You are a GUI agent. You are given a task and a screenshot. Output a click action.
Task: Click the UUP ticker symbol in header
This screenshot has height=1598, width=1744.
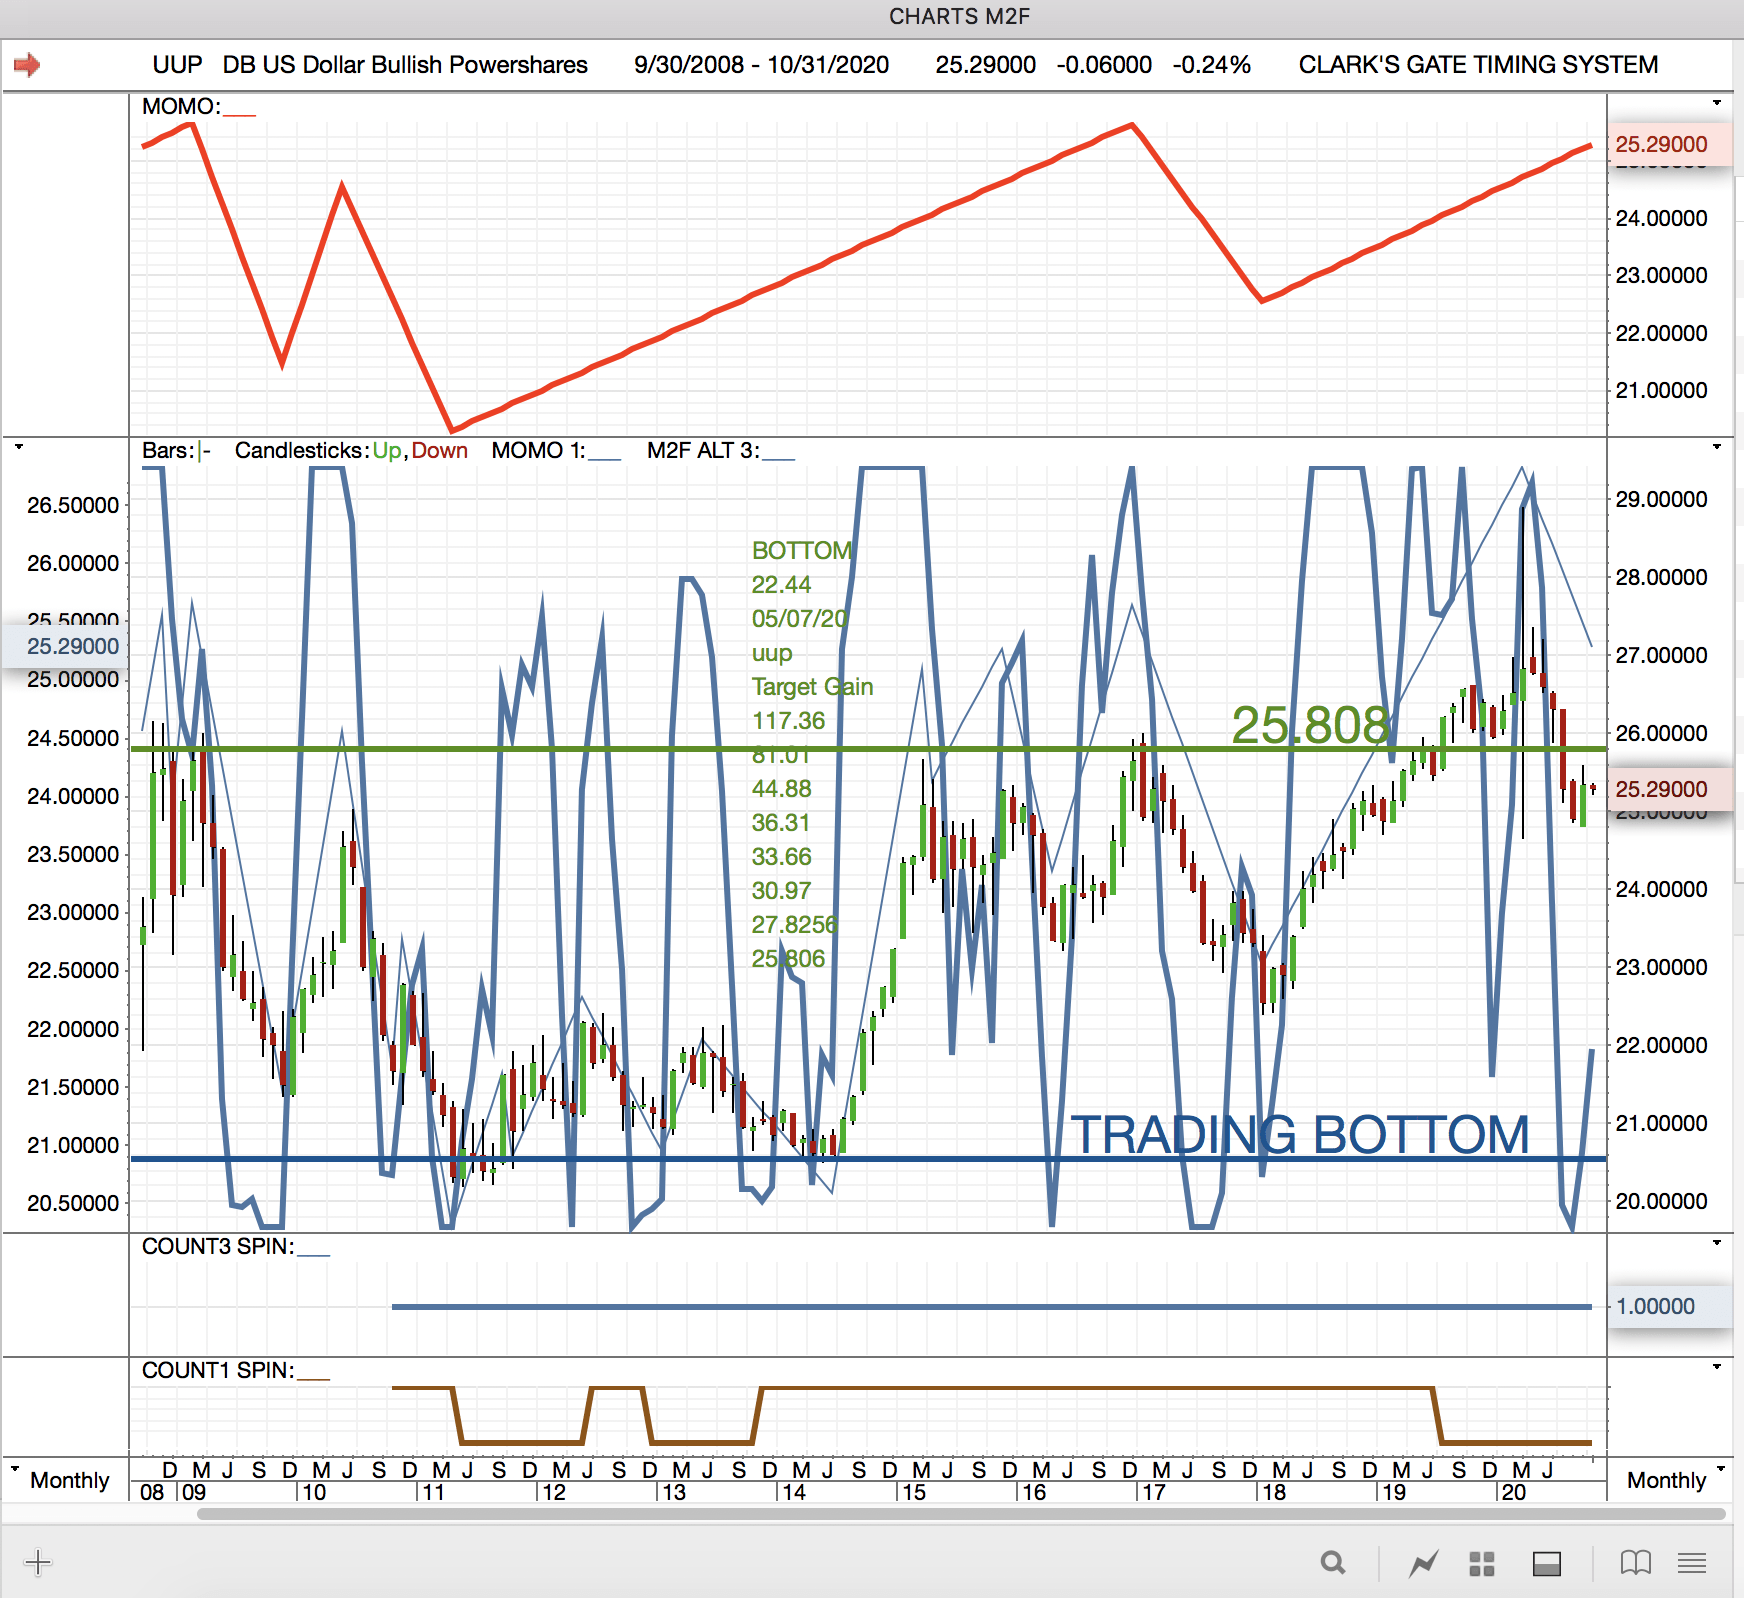pyautogui.click(x=177, y=65)
